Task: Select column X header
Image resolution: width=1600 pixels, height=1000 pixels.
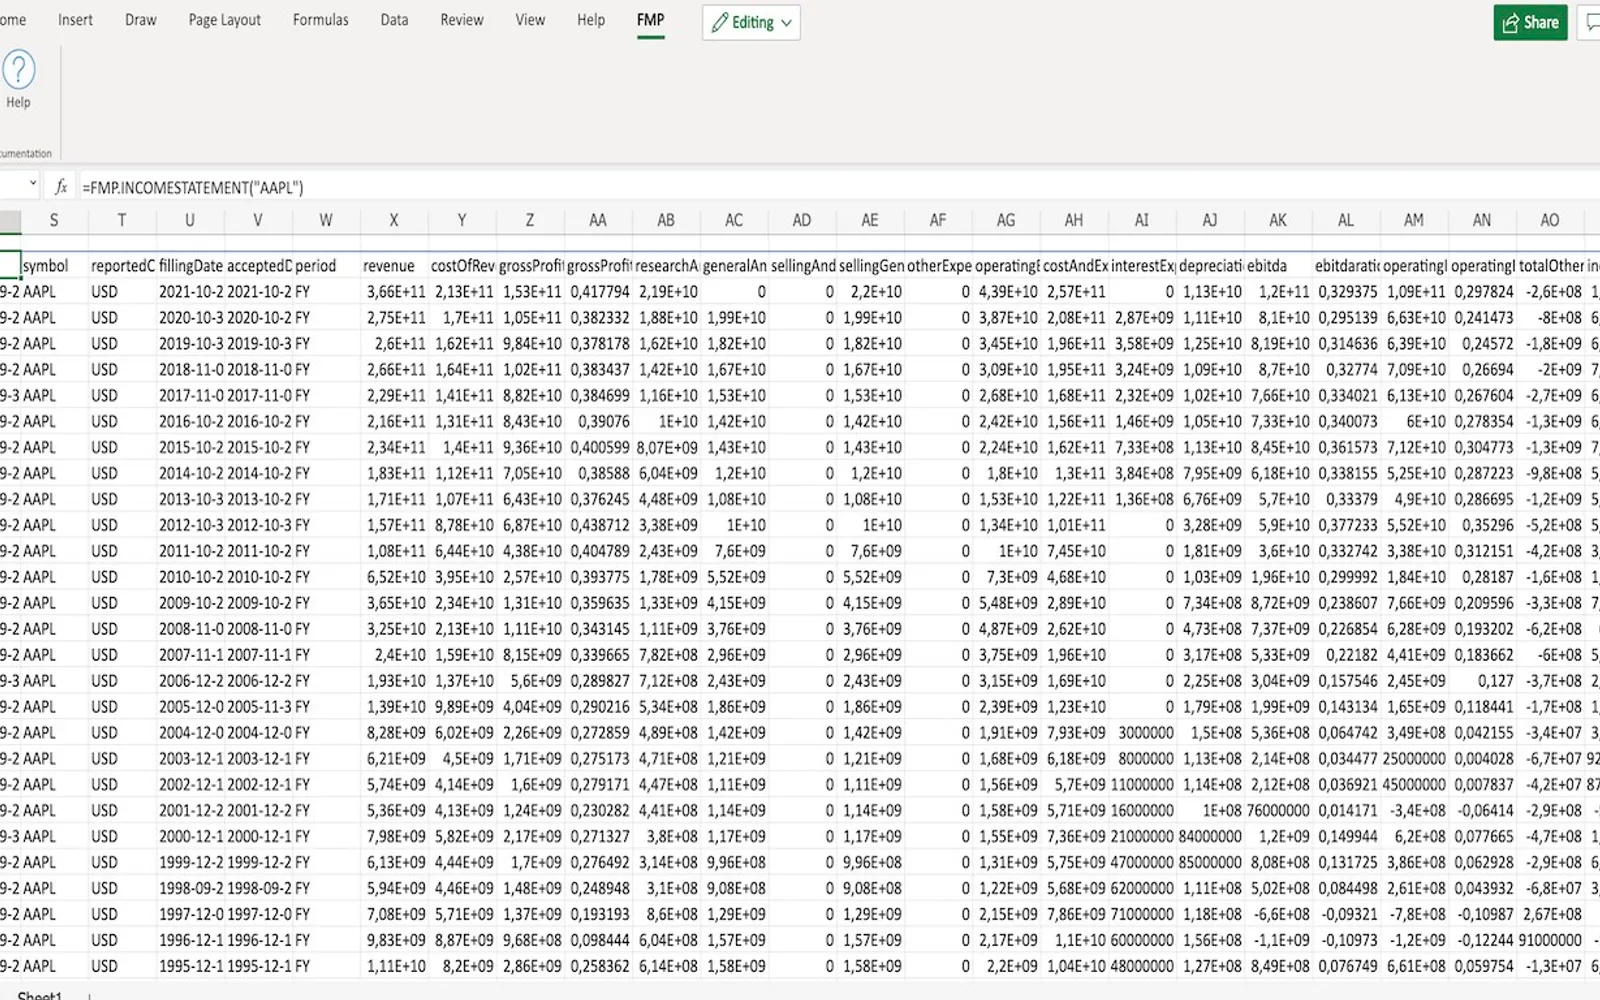Action: tap(394, 220)
